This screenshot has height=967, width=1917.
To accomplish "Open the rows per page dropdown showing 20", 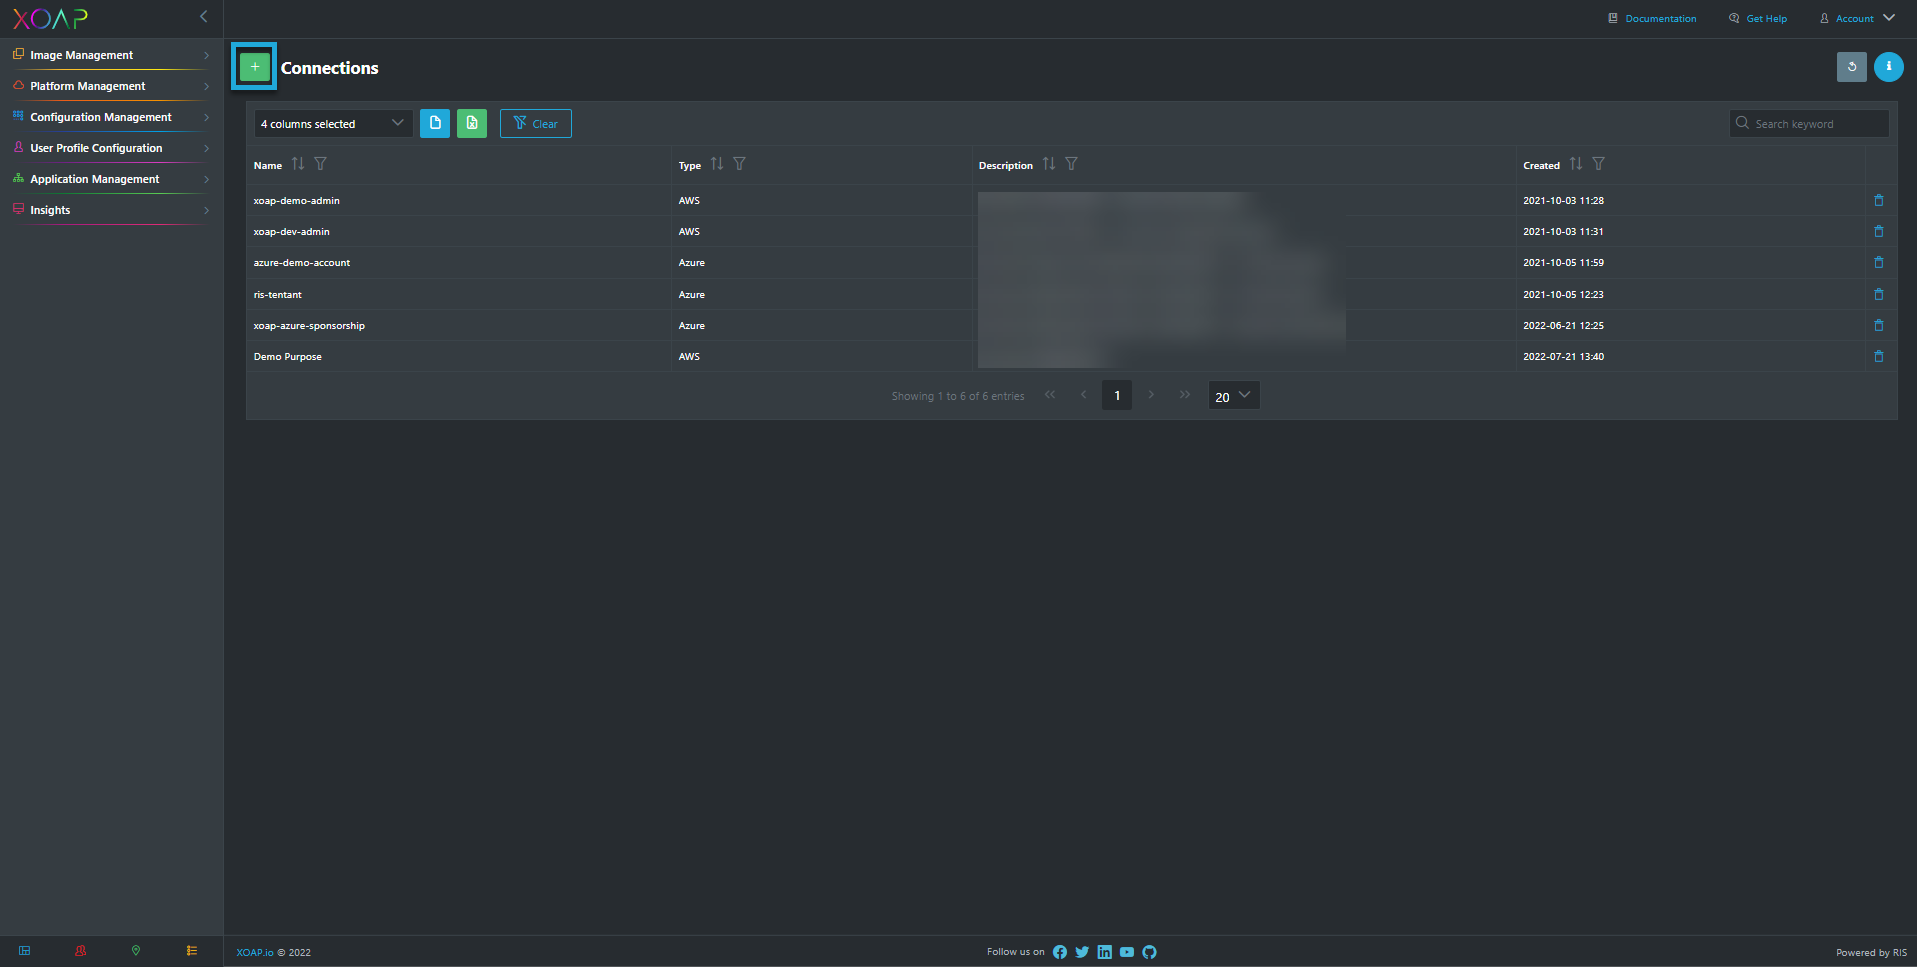I will (1234, 395).
